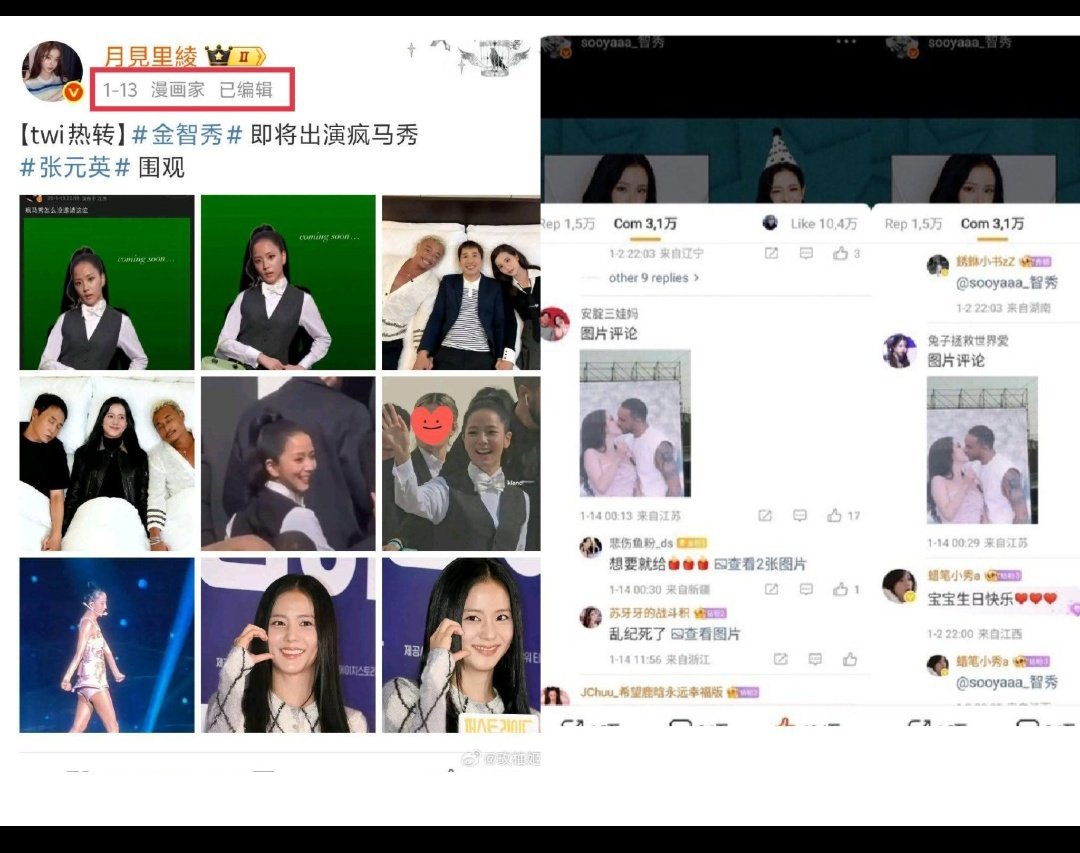Viewport: 1080px width, 853px height.
Task: Open username 兔子拯救世界爱
Action: 968,340
